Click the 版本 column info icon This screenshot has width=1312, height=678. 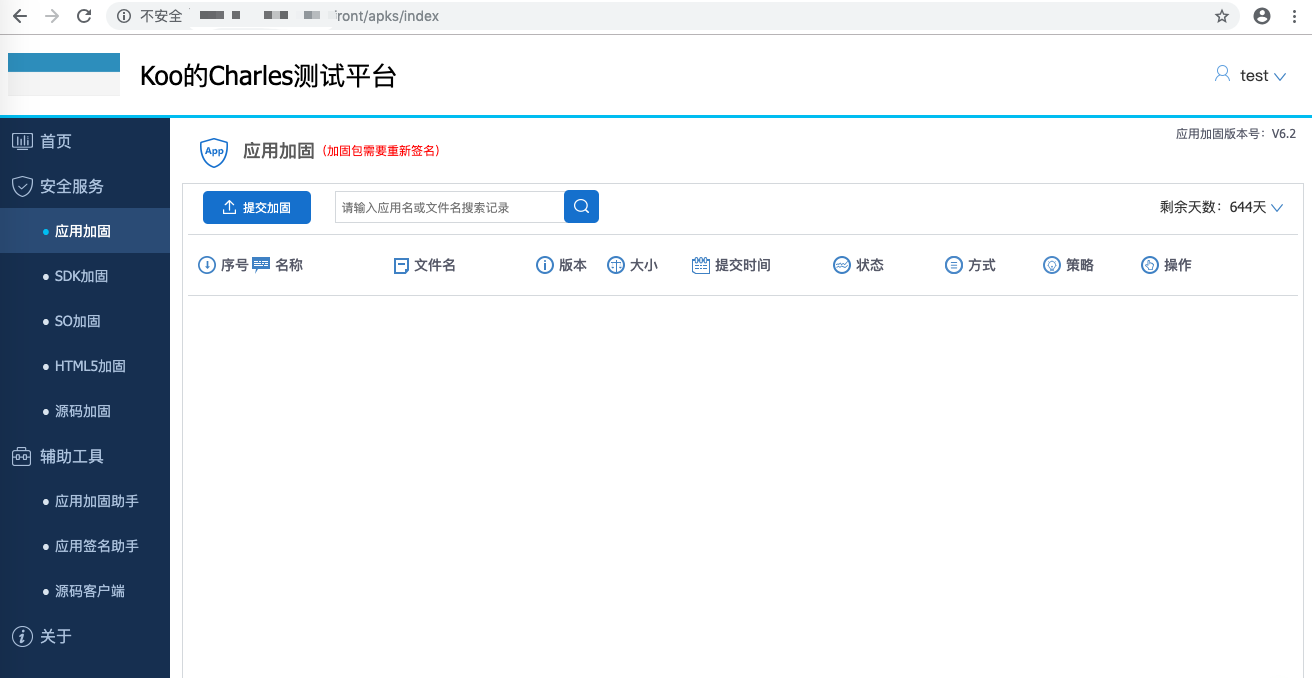pyautogui.click(x=545, y=265)
